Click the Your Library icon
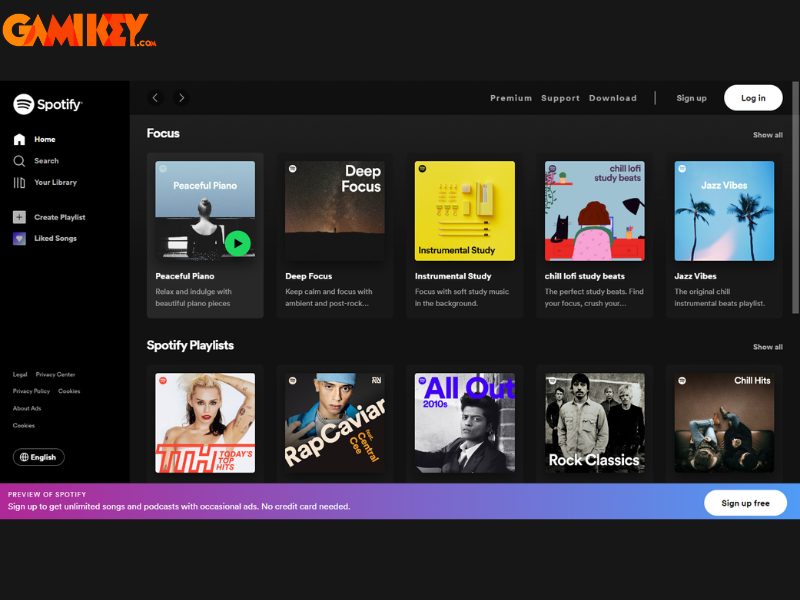 click(19, 183)
